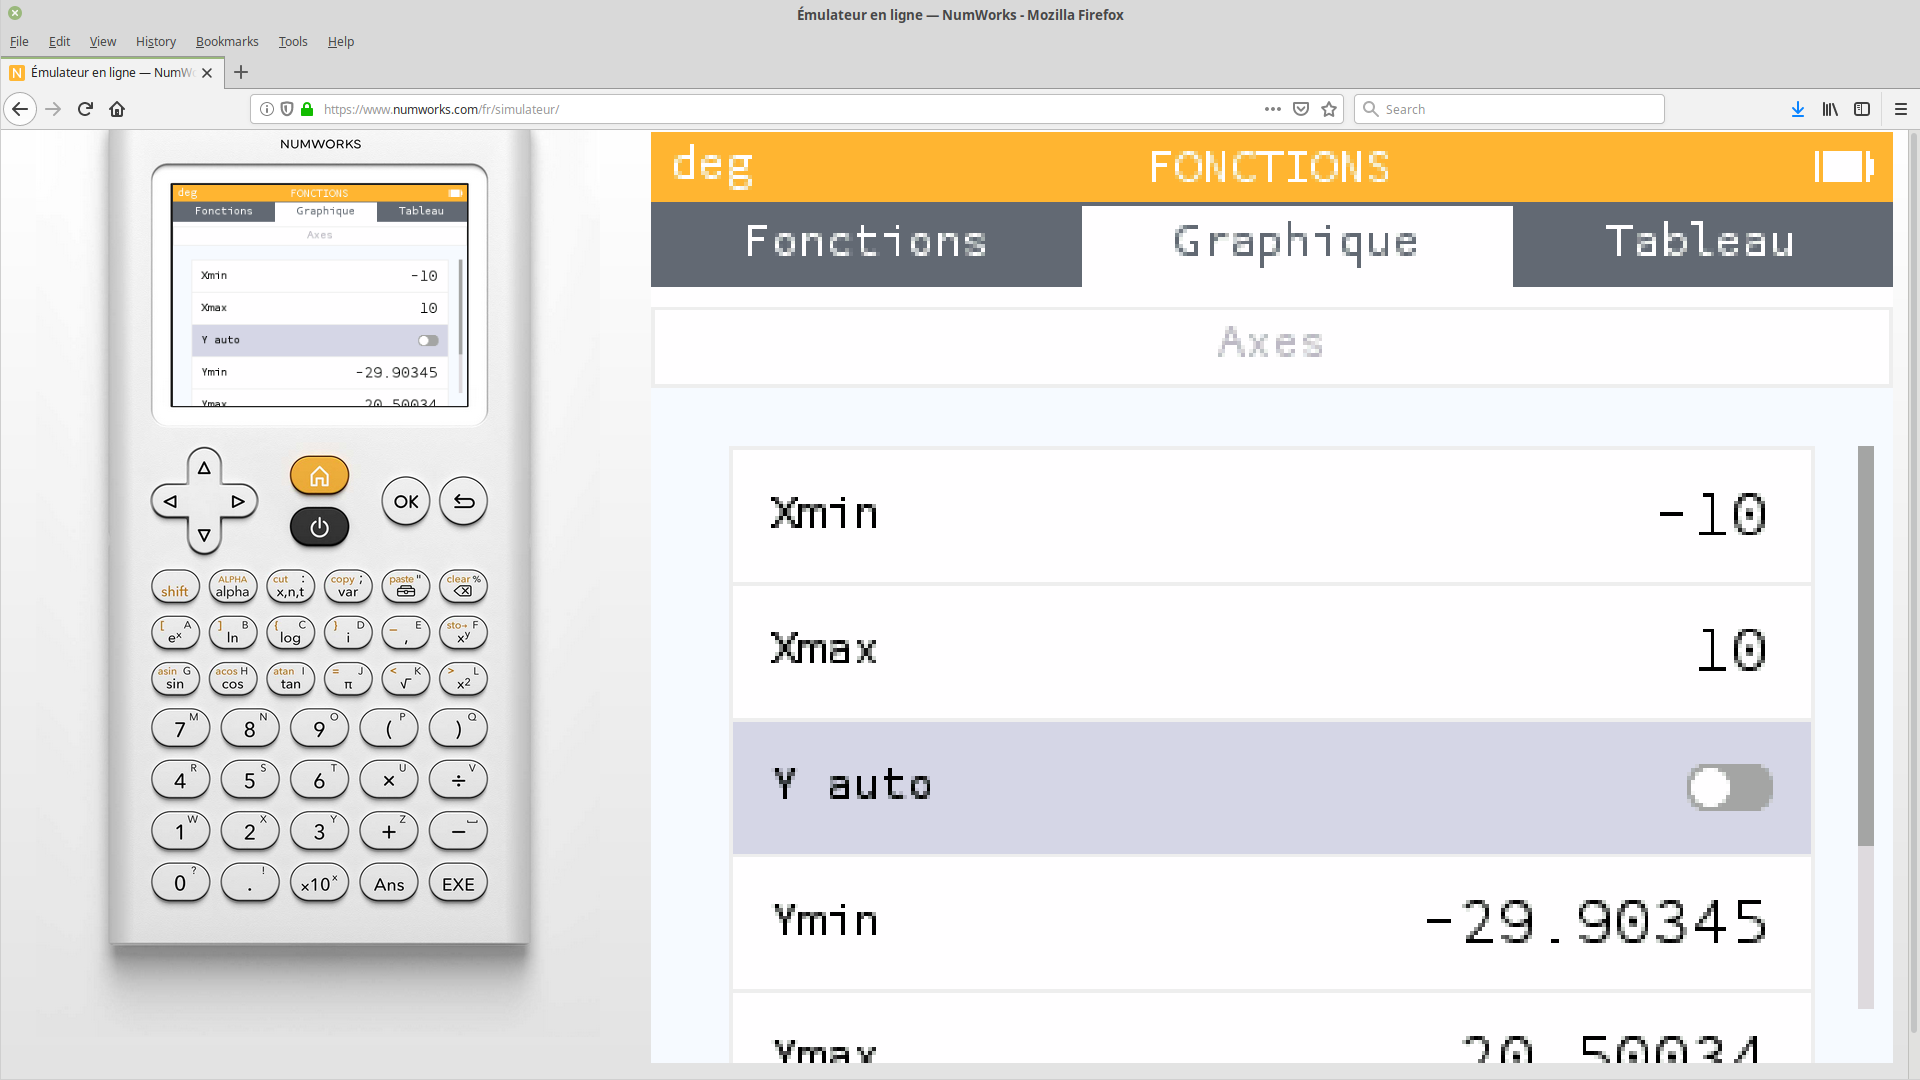Image resolution: width=1920 pixels, height=1080 pixels.
Task: Show downloads arrow icon
Action: click(1797, 109)
